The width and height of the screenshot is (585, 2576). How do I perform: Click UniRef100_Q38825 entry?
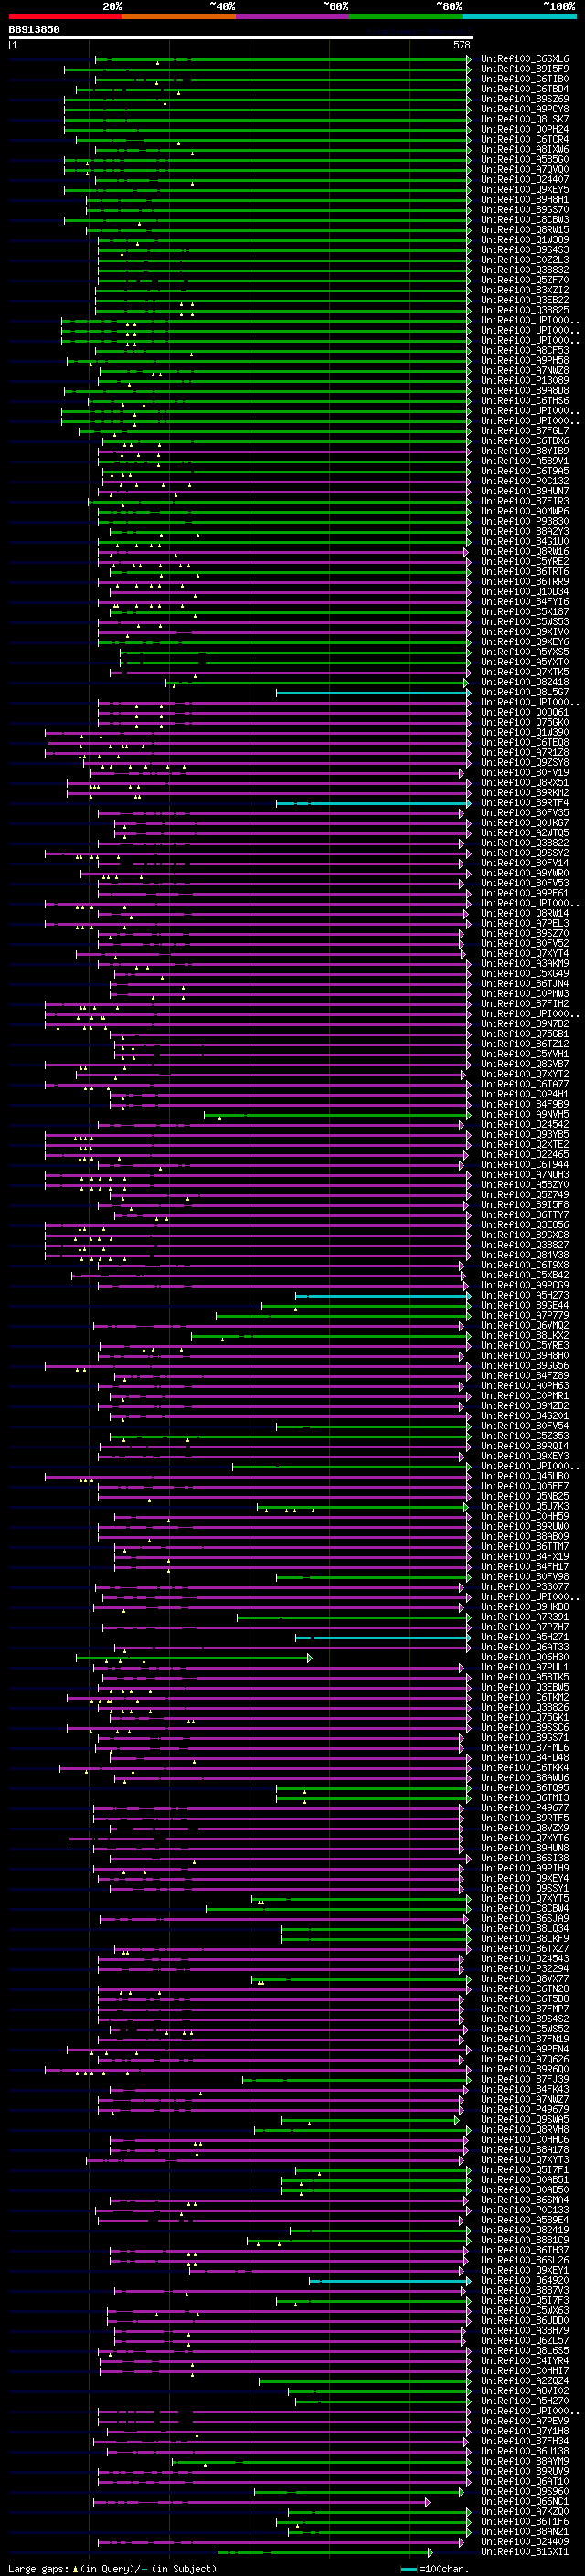pos(525,310)
